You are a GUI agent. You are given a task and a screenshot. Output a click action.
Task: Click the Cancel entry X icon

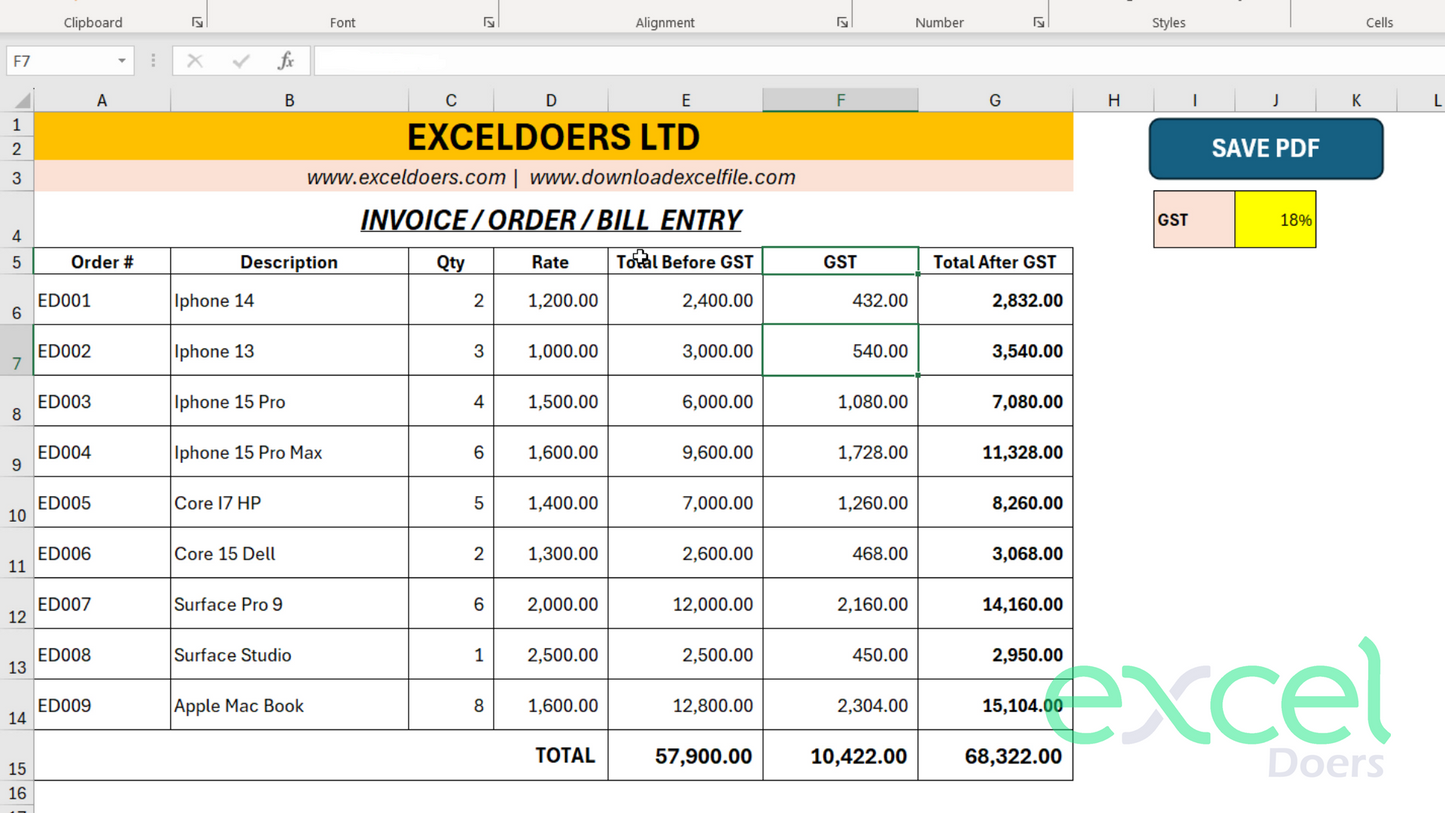(x=195, y=61)
